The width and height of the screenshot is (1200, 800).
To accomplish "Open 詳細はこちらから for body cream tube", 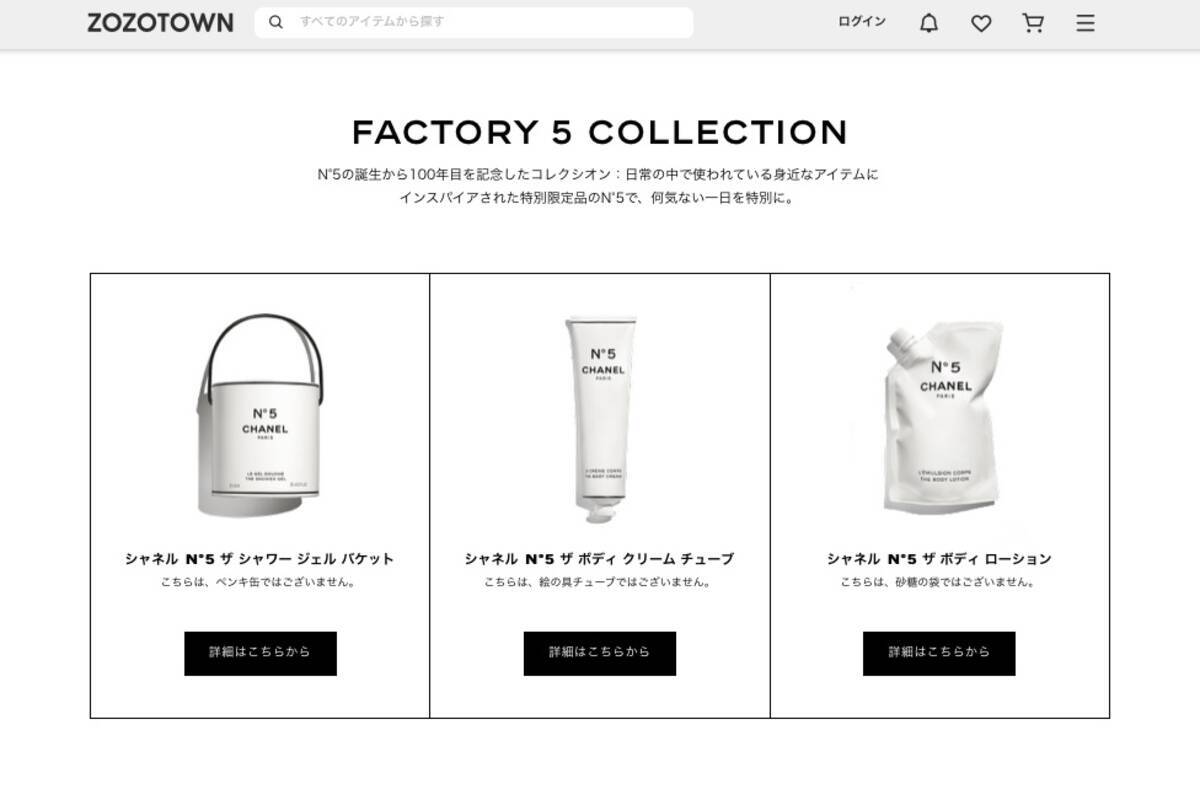I will coord(600,653).
